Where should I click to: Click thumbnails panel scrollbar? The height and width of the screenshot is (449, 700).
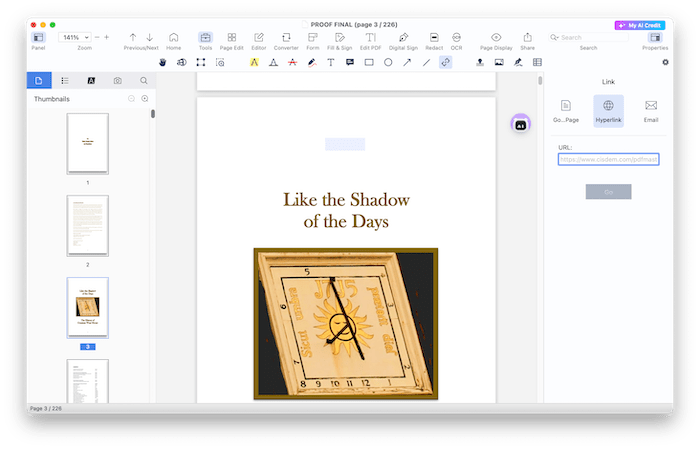pyautogui.click(x=153, y=114)
